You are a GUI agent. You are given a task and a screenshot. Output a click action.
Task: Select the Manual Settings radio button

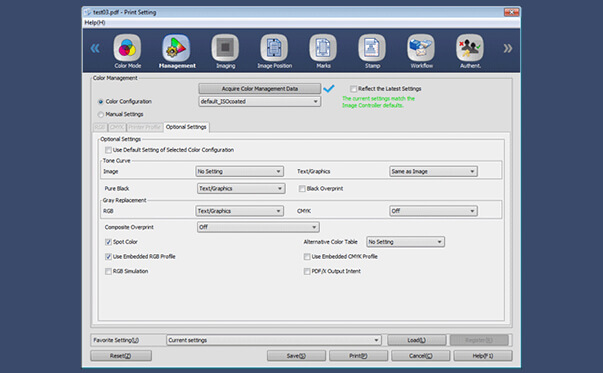[x=101, y=115]
